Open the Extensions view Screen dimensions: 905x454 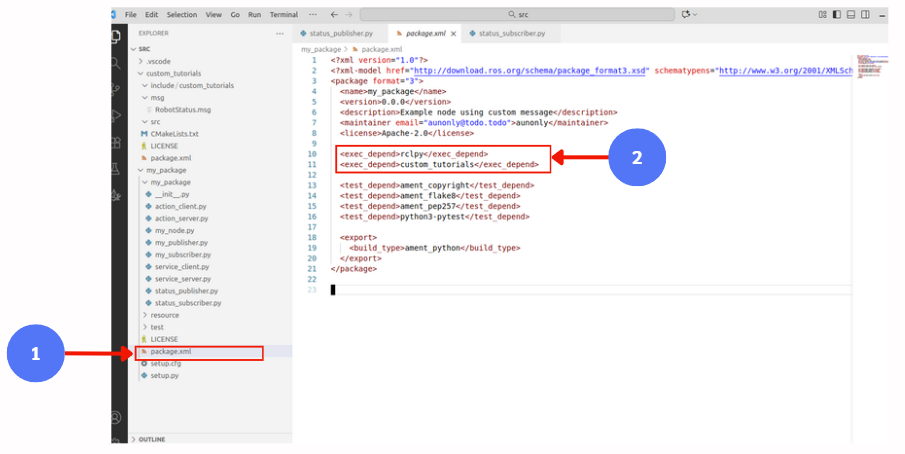118,141
